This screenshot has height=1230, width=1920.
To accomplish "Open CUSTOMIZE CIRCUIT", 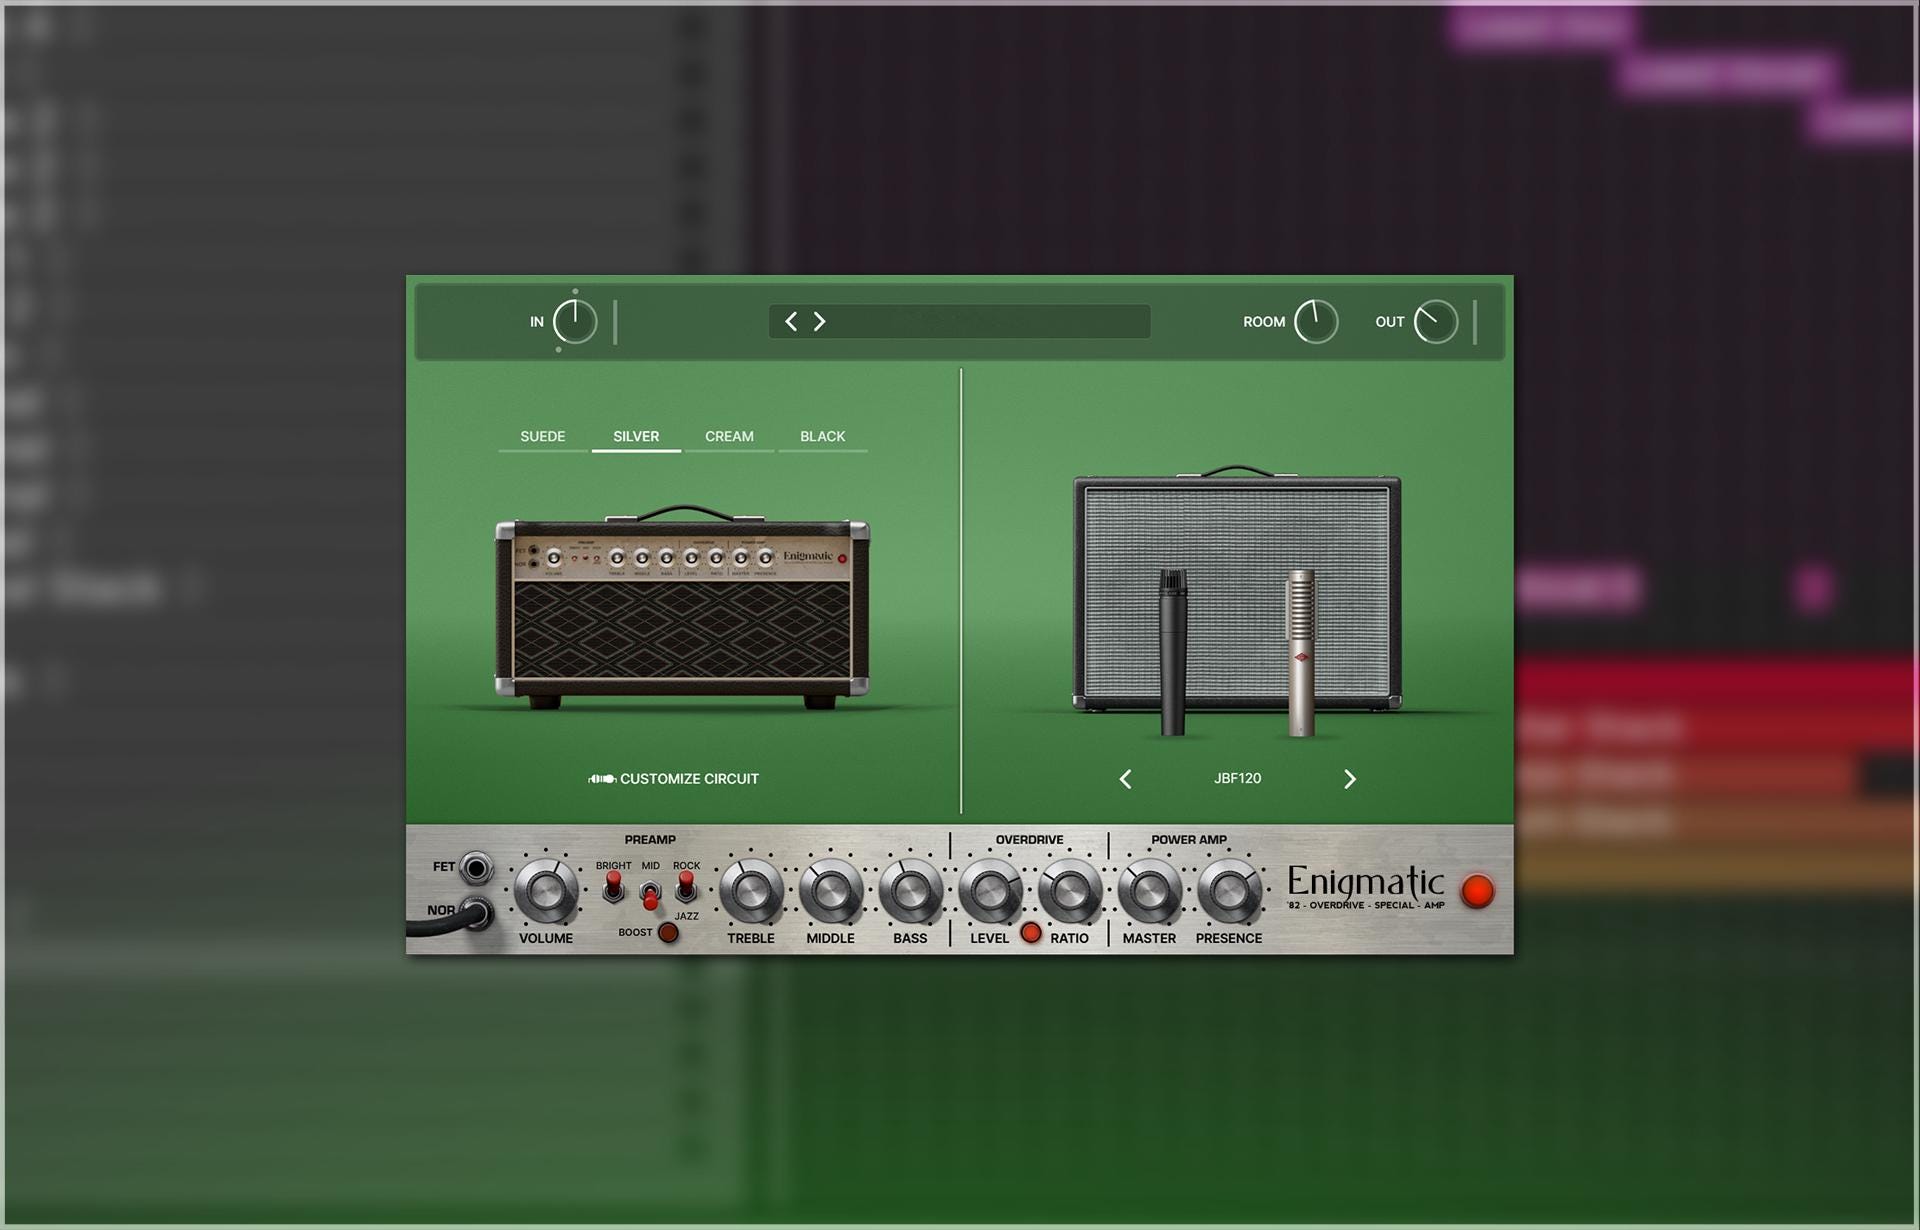I will click(x=673, y=779).
